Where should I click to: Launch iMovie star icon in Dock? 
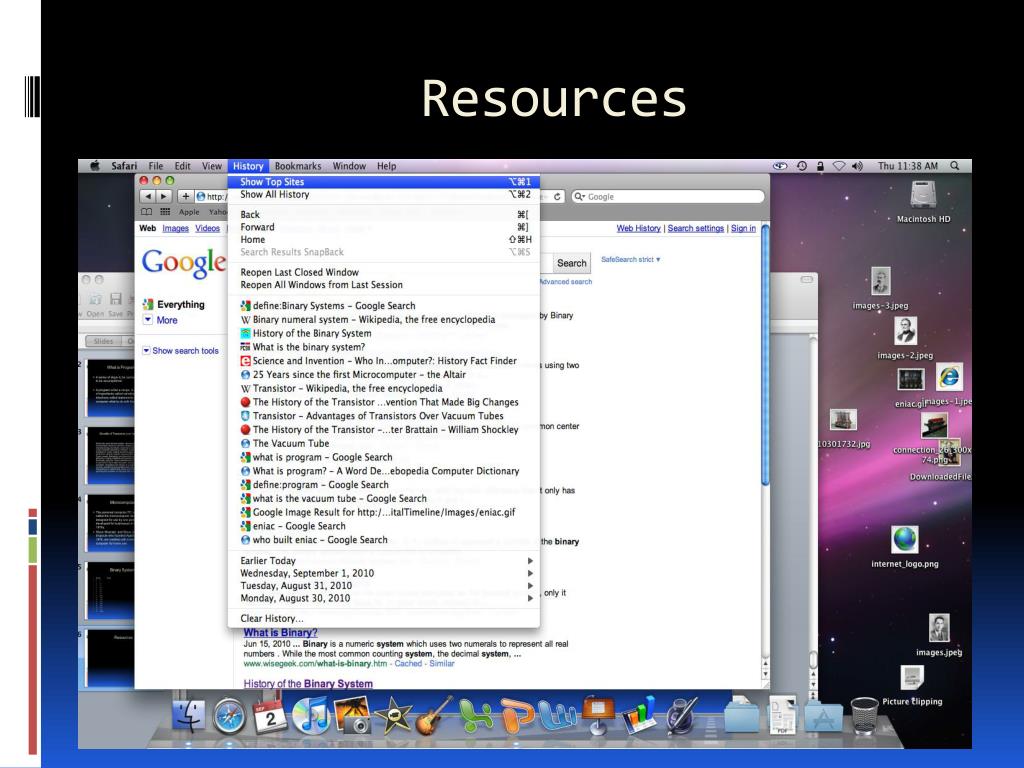pyautogui.click(x=392, y=716)
